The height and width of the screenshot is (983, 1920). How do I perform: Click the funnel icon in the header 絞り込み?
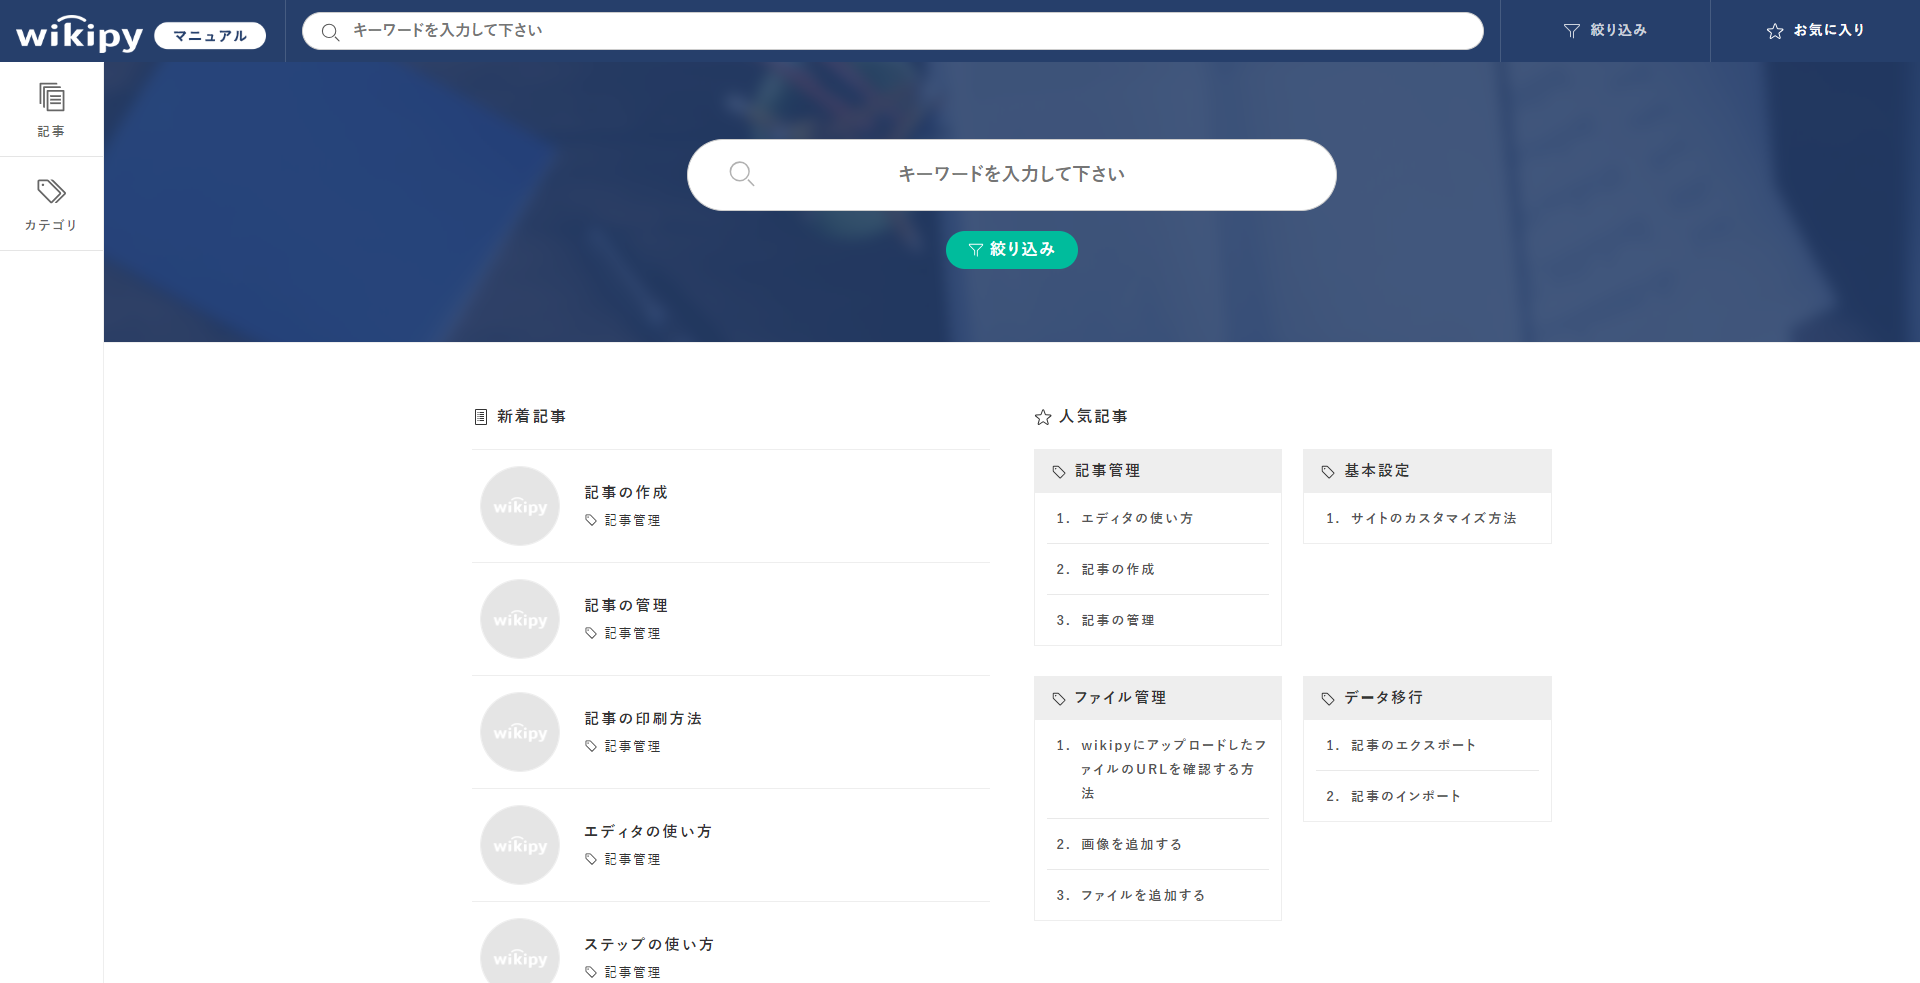[1571, 31]
